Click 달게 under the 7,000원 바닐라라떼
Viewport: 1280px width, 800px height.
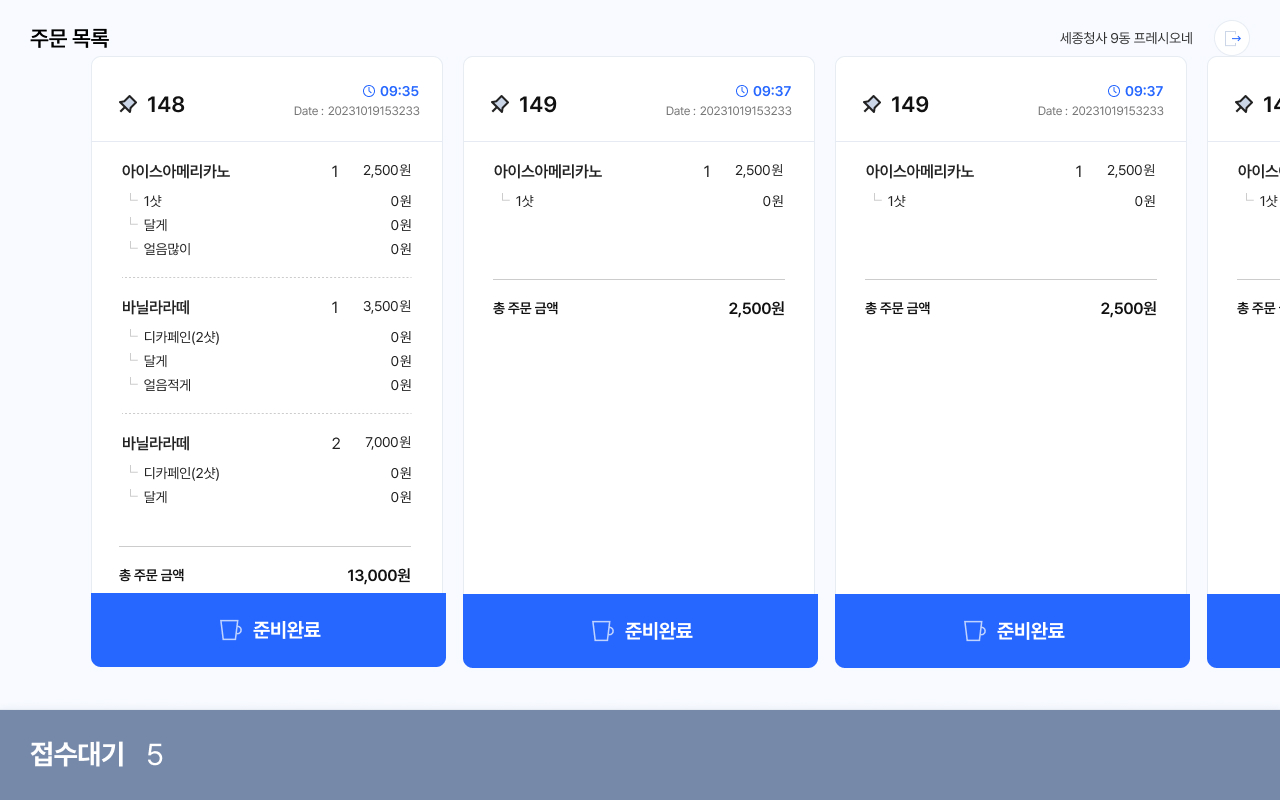coord(155,497)
